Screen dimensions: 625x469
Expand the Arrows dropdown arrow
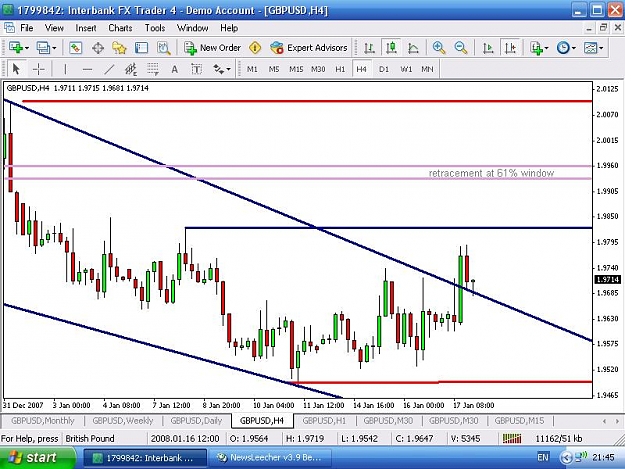(x=229, y=70)
